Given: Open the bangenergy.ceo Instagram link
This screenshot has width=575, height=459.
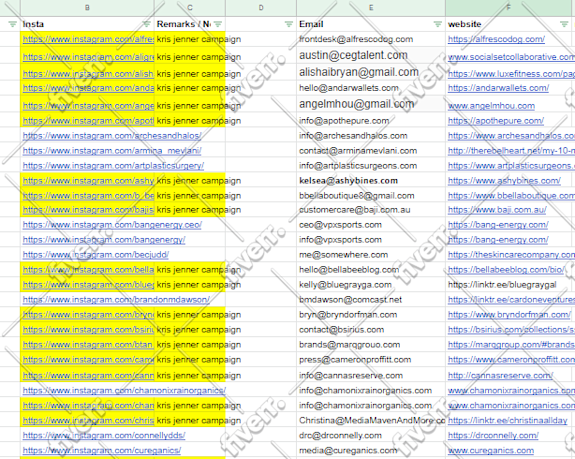Looking at the screenshot, I should pyautogui.click(x=112, y=225).
